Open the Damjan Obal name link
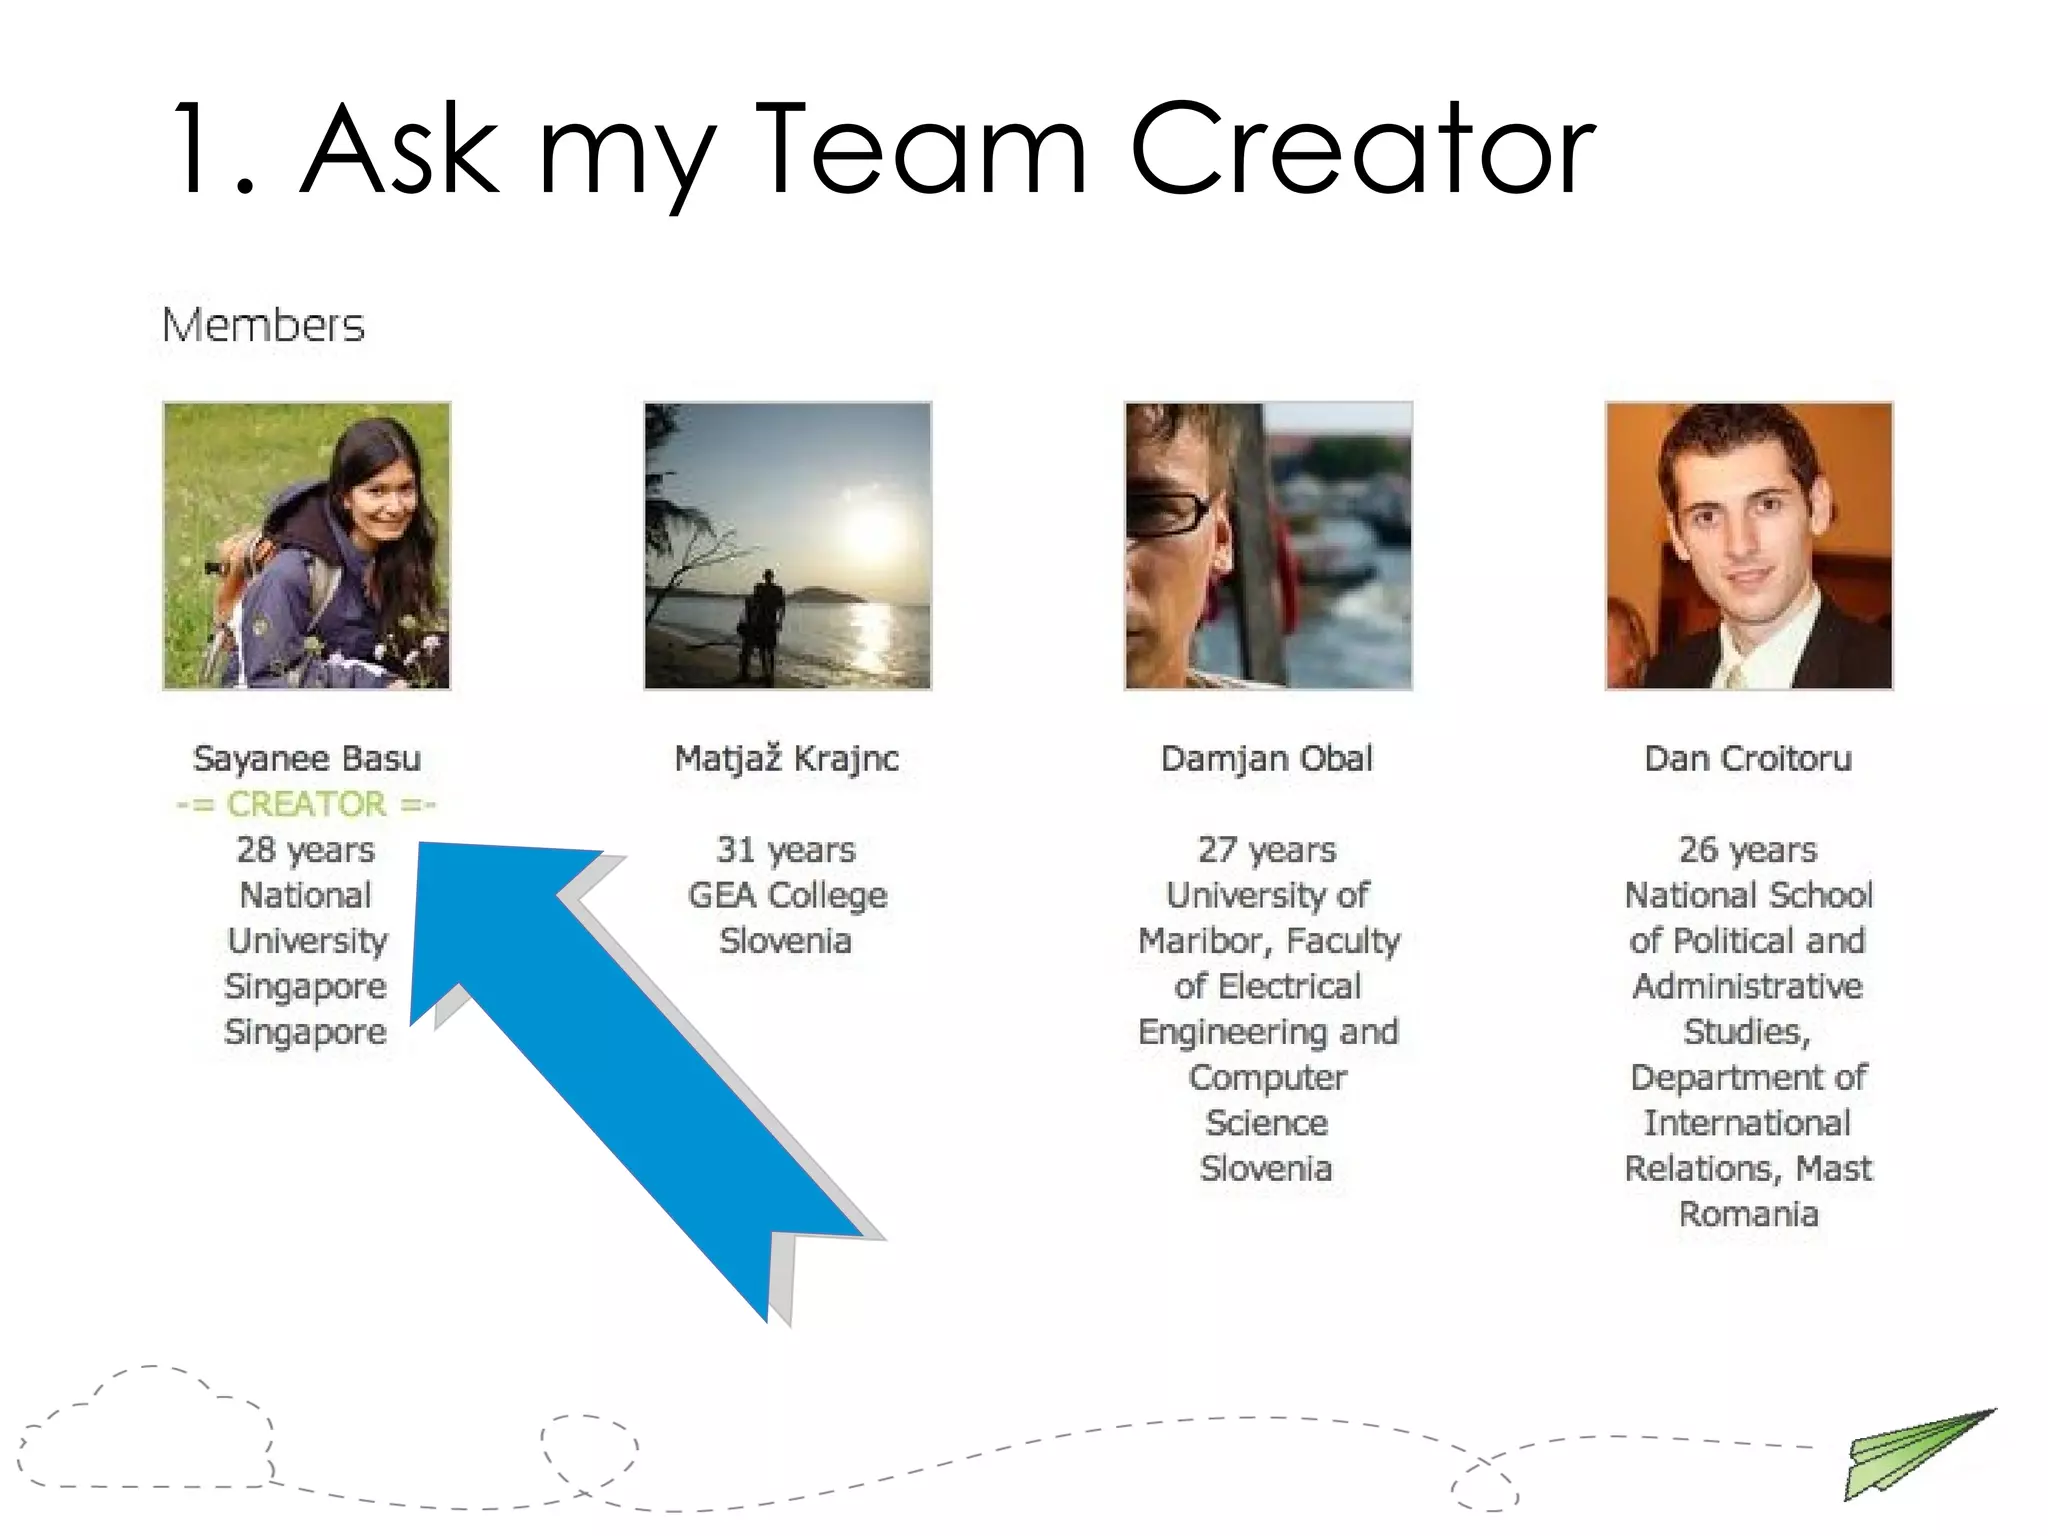Image resolution: width=2048 pixels, height=1536 pixels. (1267, 758)
